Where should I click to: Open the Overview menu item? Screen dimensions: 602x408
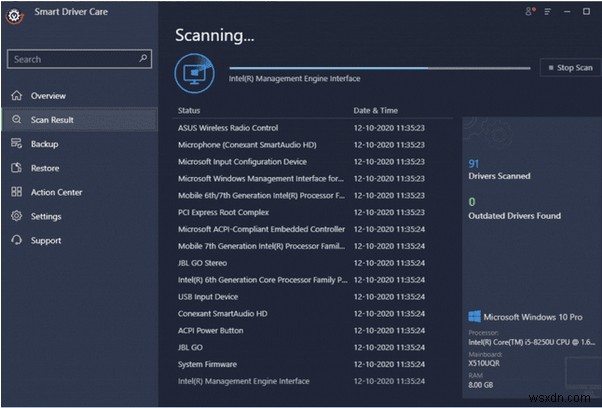pos(79,96)
